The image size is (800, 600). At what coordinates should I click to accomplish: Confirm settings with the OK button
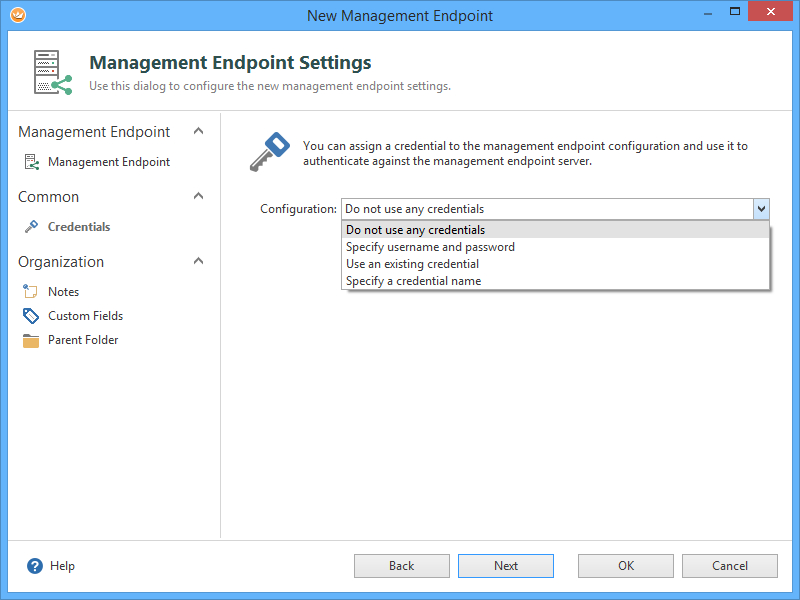(x=625, y=566)
